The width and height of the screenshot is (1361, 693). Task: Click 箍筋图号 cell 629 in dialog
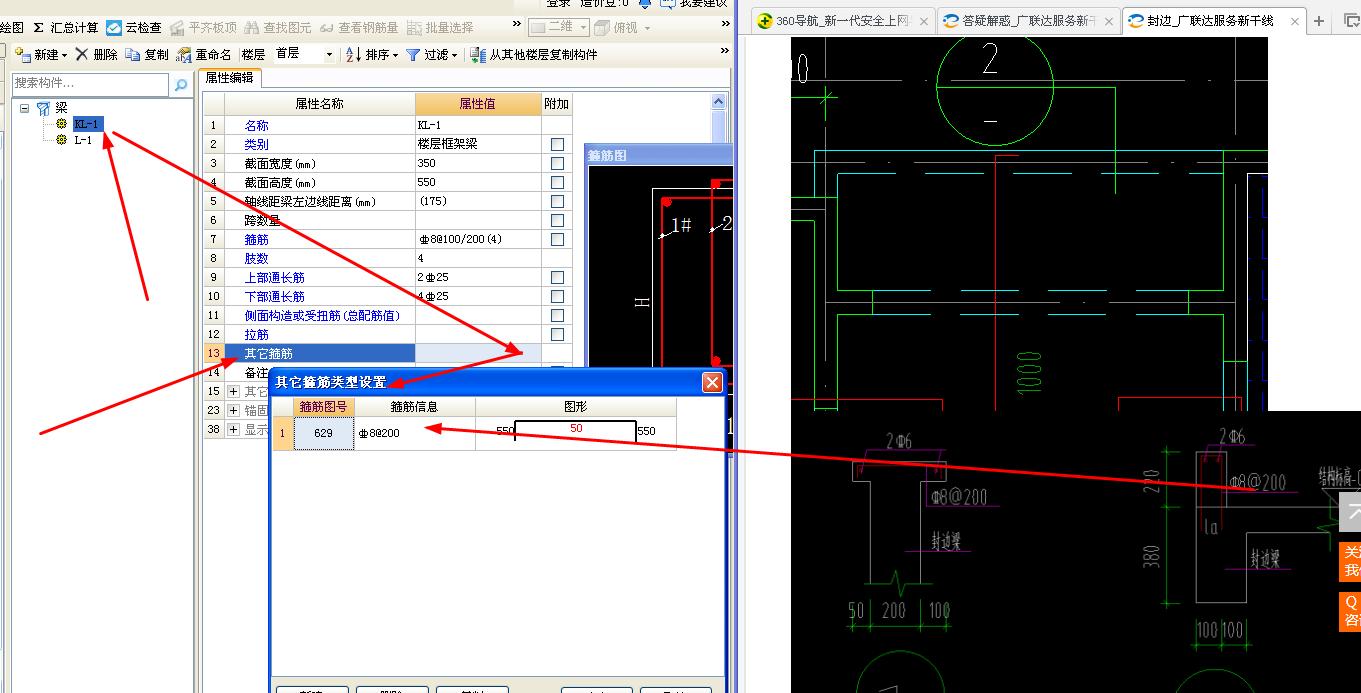pos(324,433)
